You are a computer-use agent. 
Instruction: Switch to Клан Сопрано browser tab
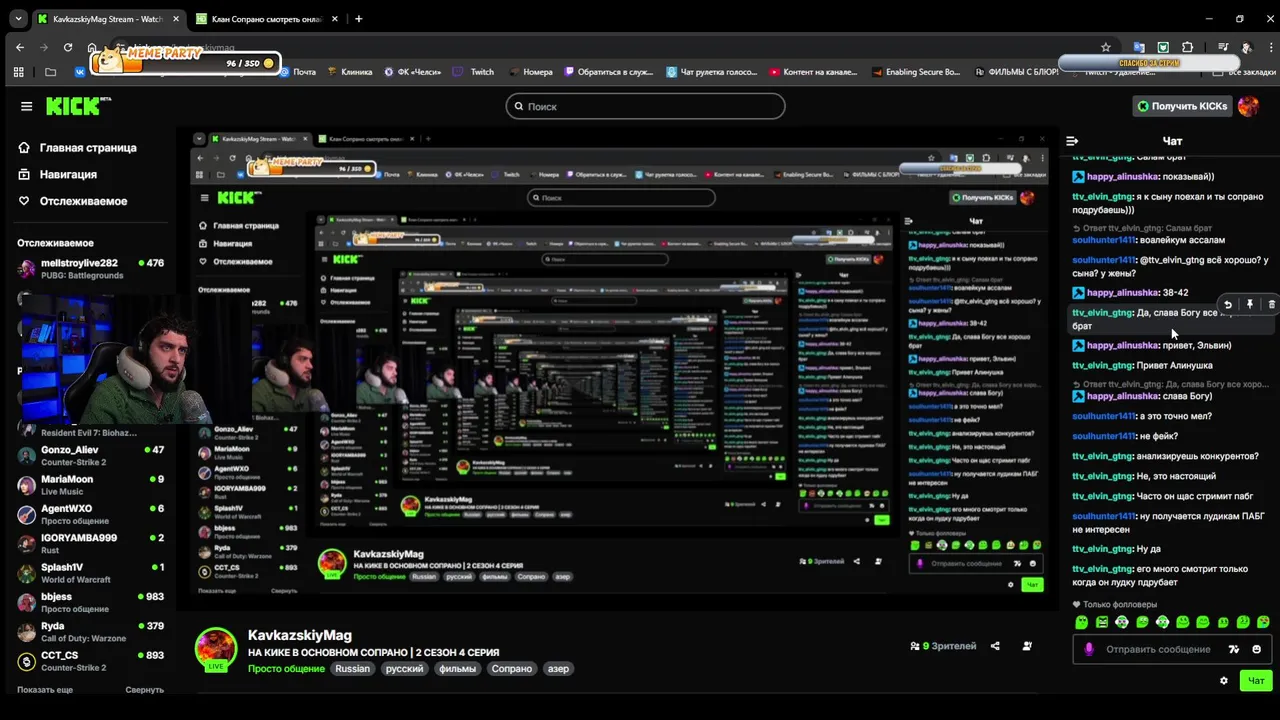coord(266,19)
